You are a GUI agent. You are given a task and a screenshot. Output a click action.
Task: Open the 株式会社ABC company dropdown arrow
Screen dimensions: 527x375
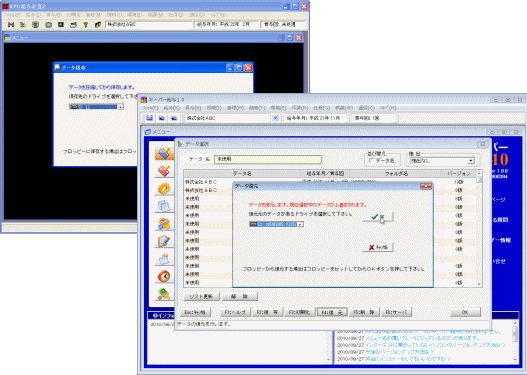click(276, 118)
